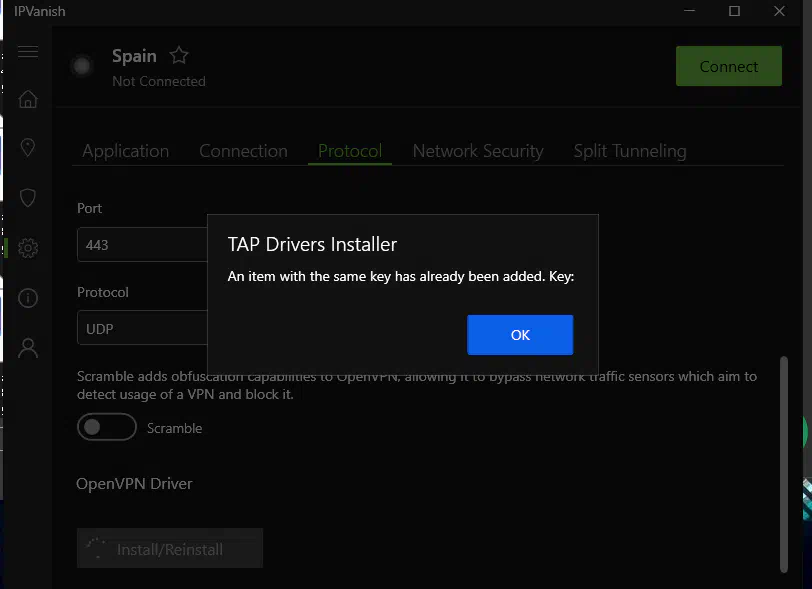The height and width of the screenshot is (589, 812).
Task: Minimize the IPVanish window
Action: [x=689, y=11]
